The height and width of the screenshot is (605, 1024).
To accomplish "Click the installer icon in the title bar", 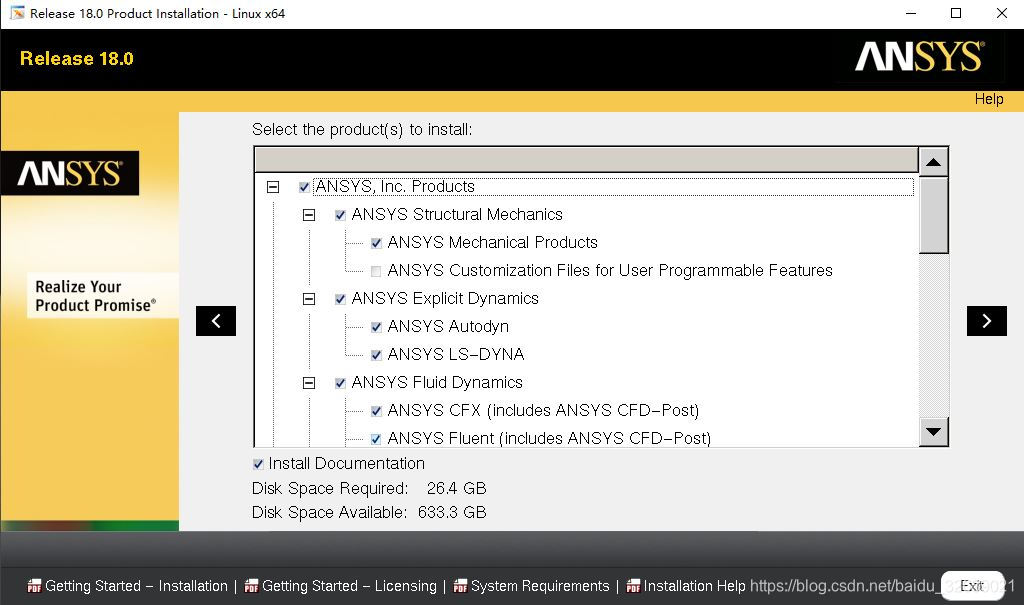I will pos(17,13).
